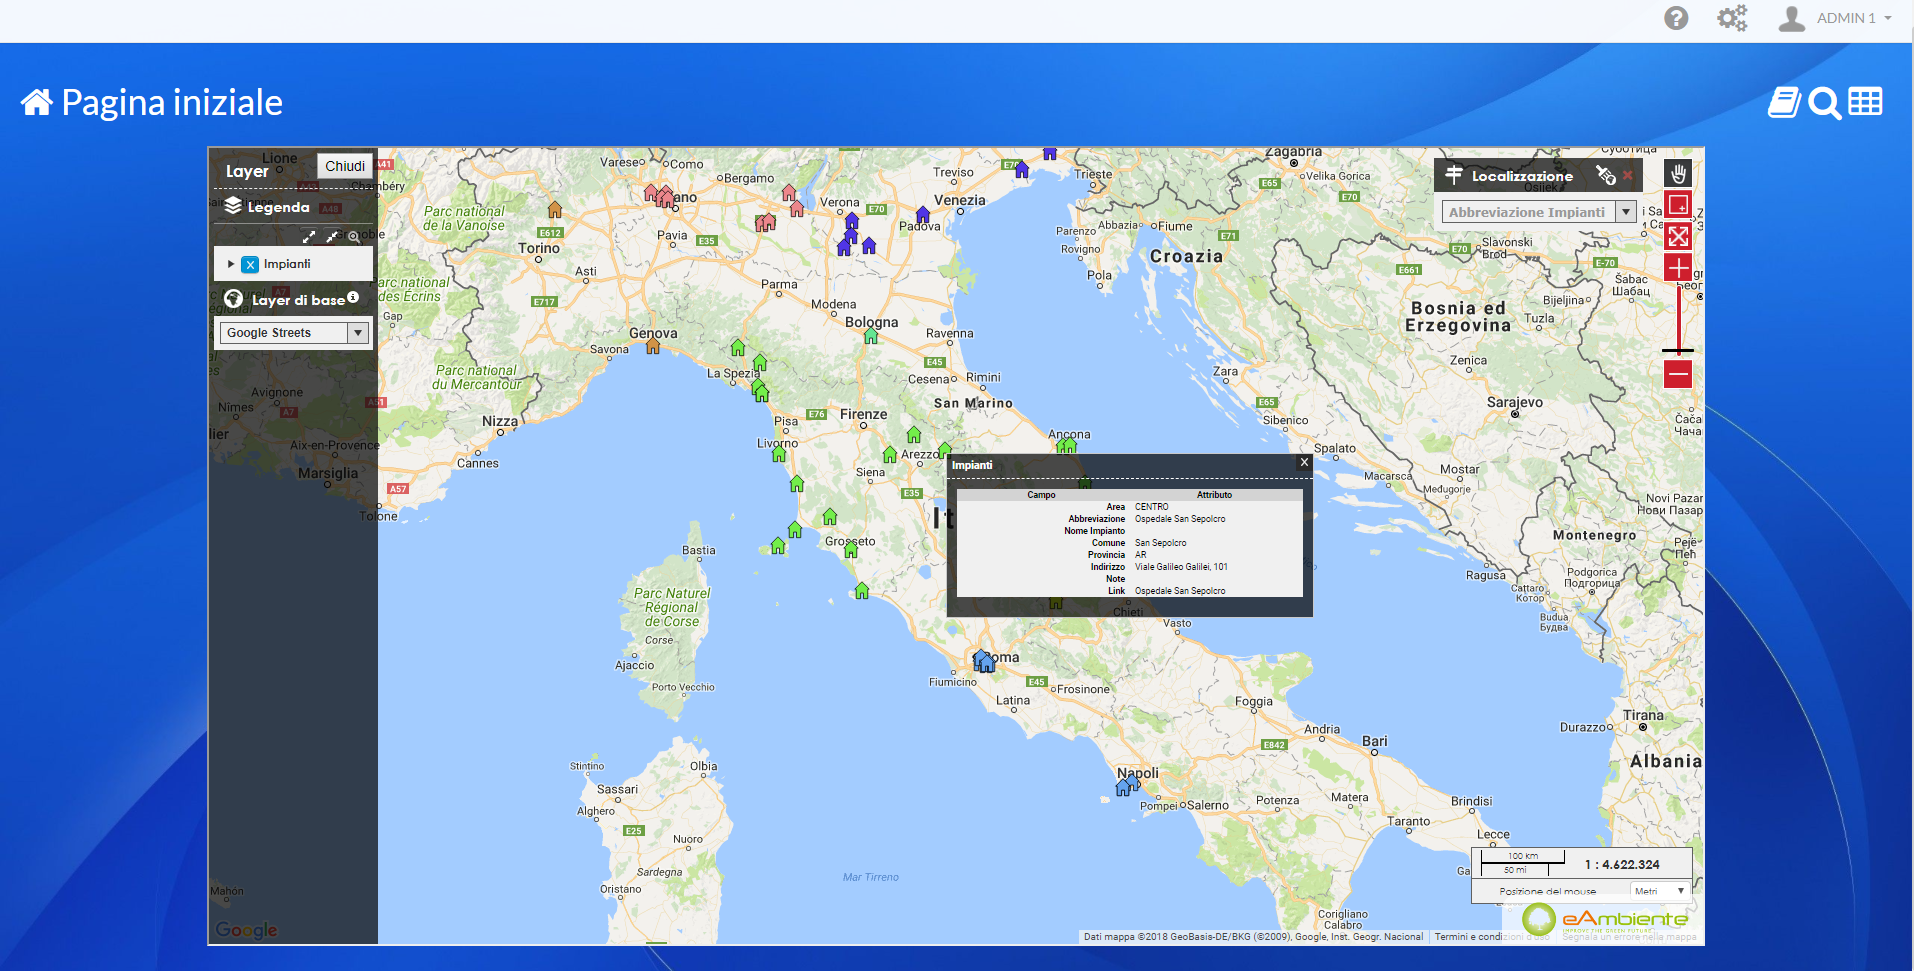Click the Localizzazione signpost icon

click(x=1454, y=175)
